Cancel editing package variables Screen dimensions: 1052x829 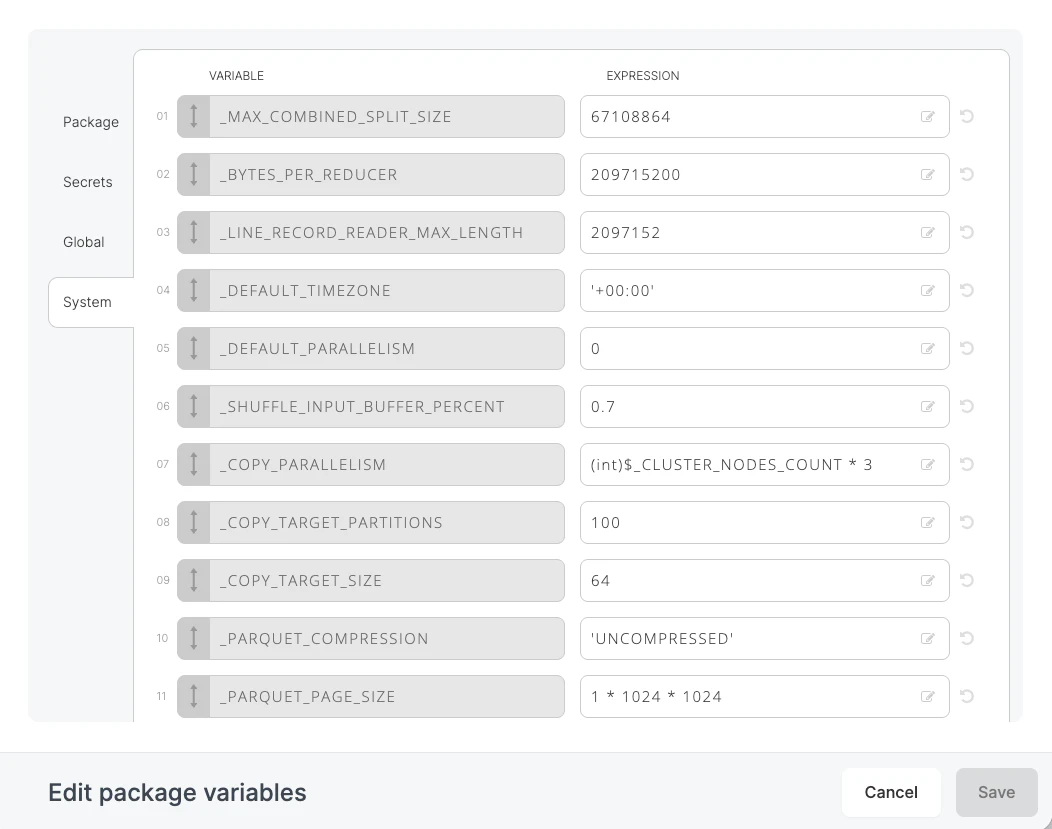click(x=891, y=793)
